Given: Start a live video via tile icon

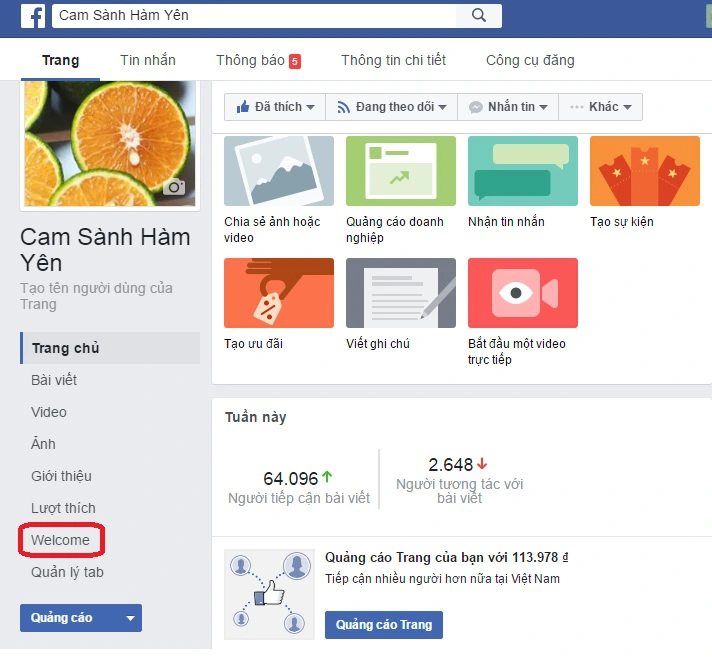Looking at the screenshot, I should tap(522, 293).
